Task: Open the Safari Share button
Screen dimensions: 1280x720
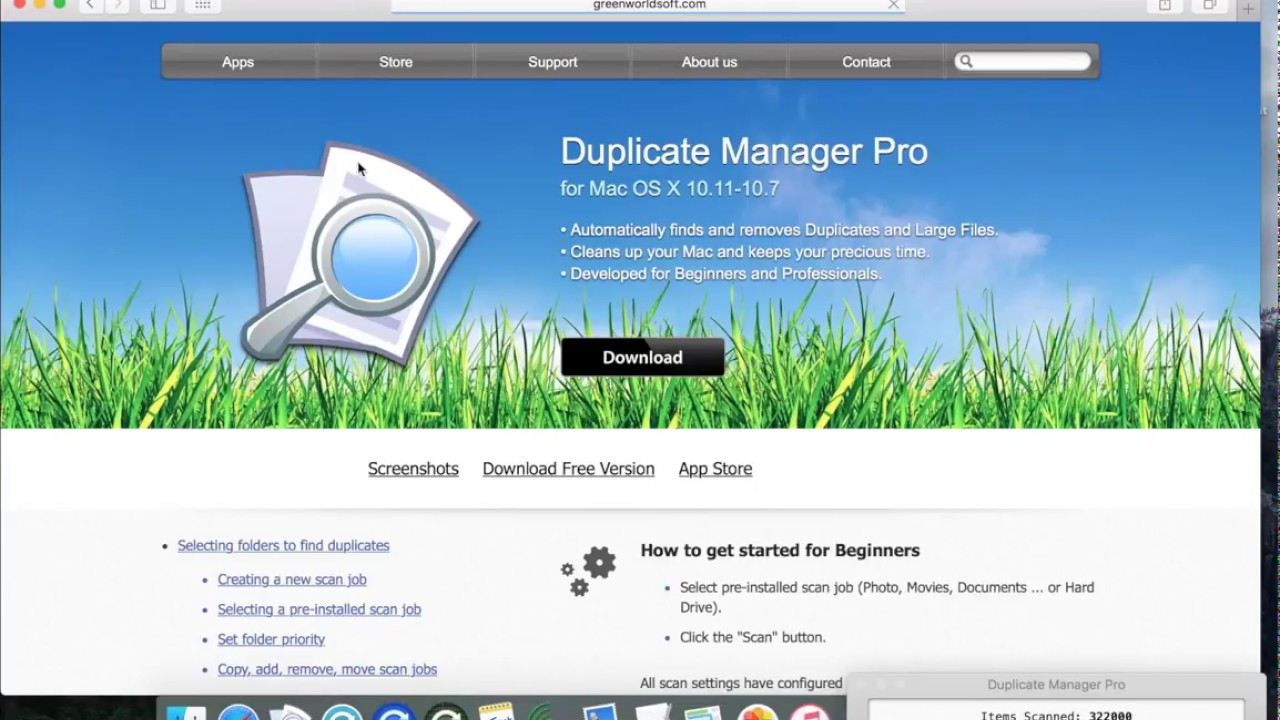Action: pyautogui.click(x=1165, y=5)
